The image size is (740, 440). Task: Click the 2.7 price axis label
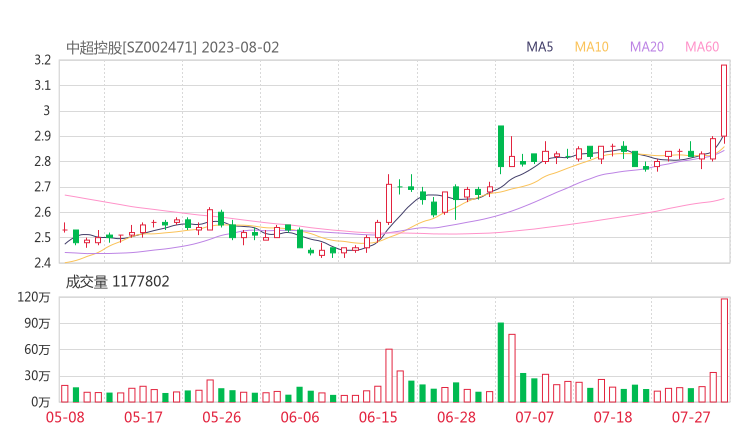pyautogui.click(x=42, y=187)
